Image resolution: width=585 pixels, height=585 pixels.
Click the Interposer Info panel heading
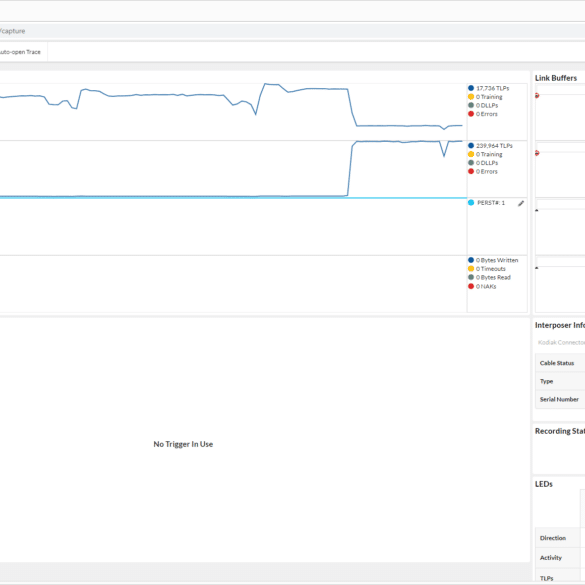tap(560, 325)
